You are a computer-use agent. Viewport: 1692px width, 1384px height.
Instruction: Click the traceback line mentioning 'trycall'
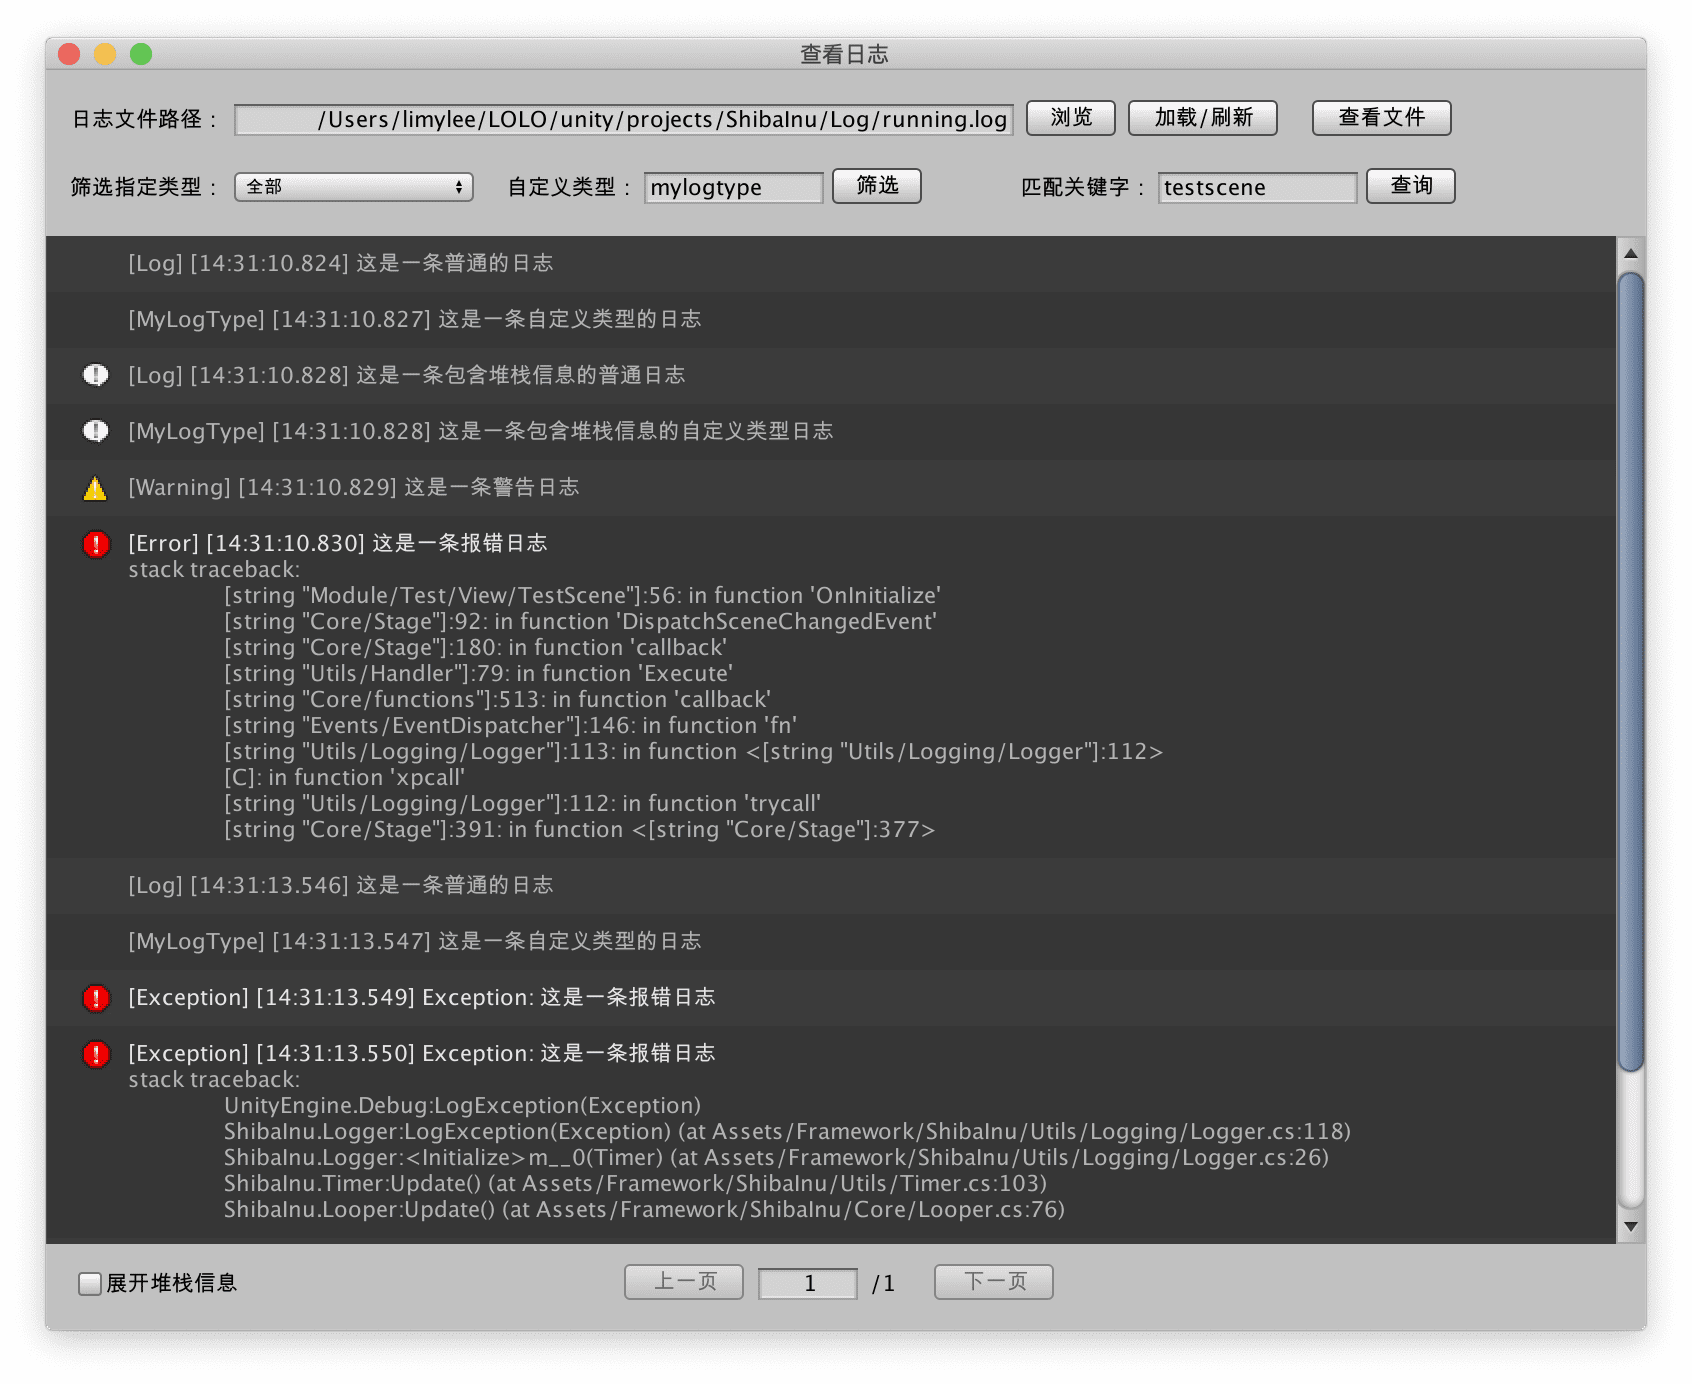[522, 804]
